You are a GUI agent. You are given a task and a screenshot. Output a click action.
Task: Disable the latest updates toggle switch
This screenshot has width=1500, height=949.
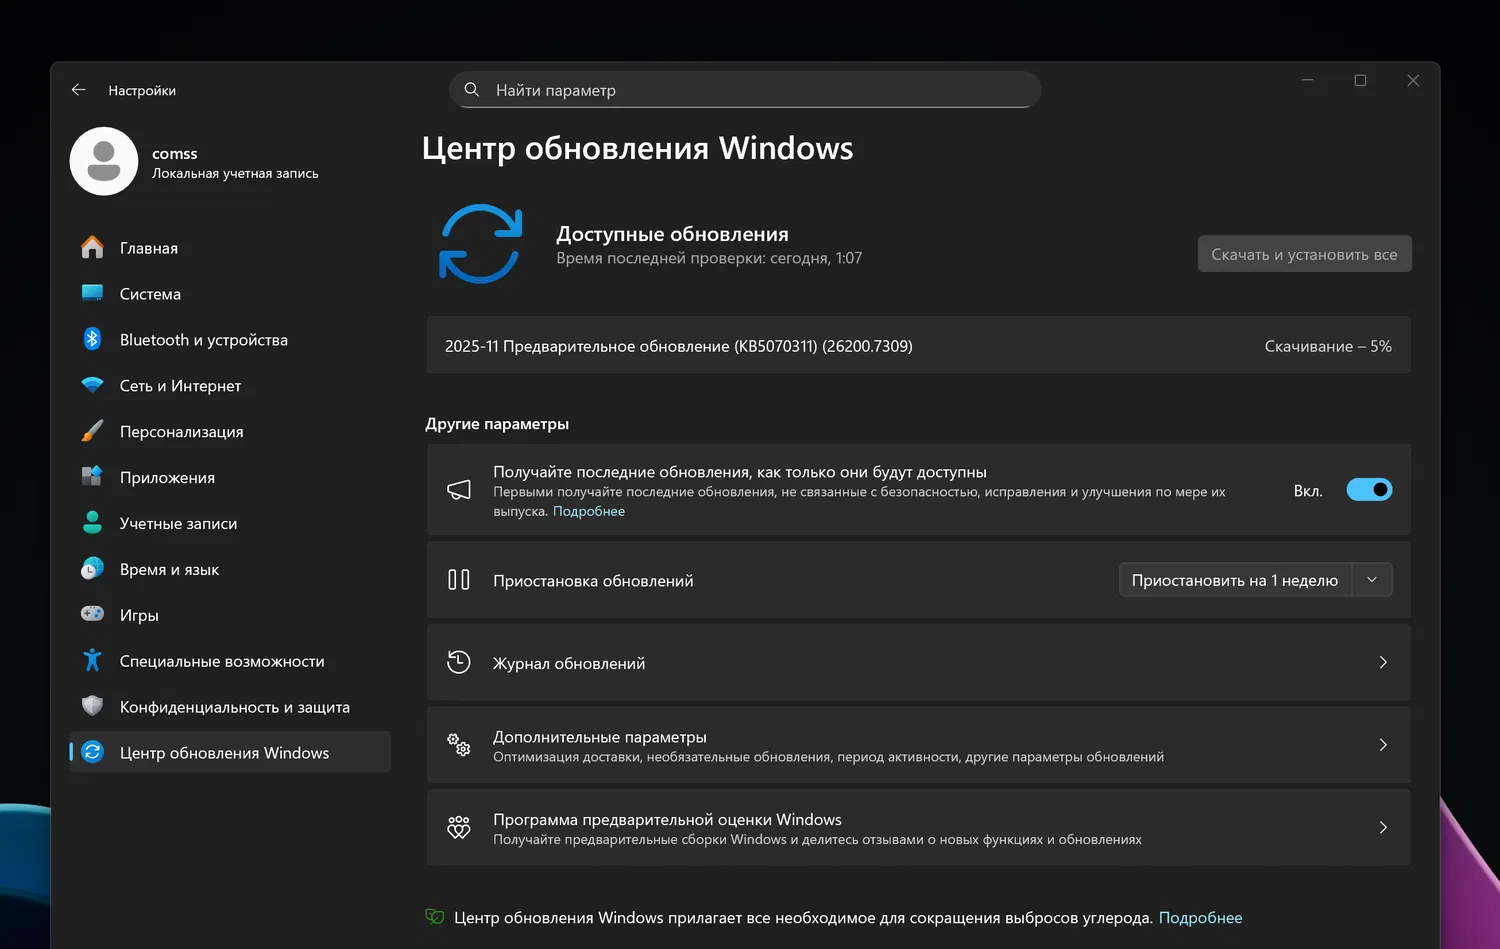1369,490
